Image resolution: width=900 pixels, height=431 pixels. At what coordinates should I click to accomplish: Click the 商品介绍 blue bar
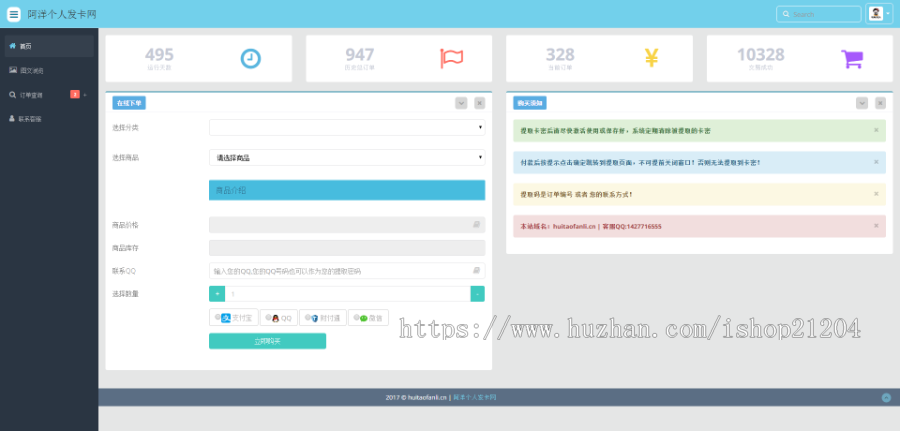(347, 190)
